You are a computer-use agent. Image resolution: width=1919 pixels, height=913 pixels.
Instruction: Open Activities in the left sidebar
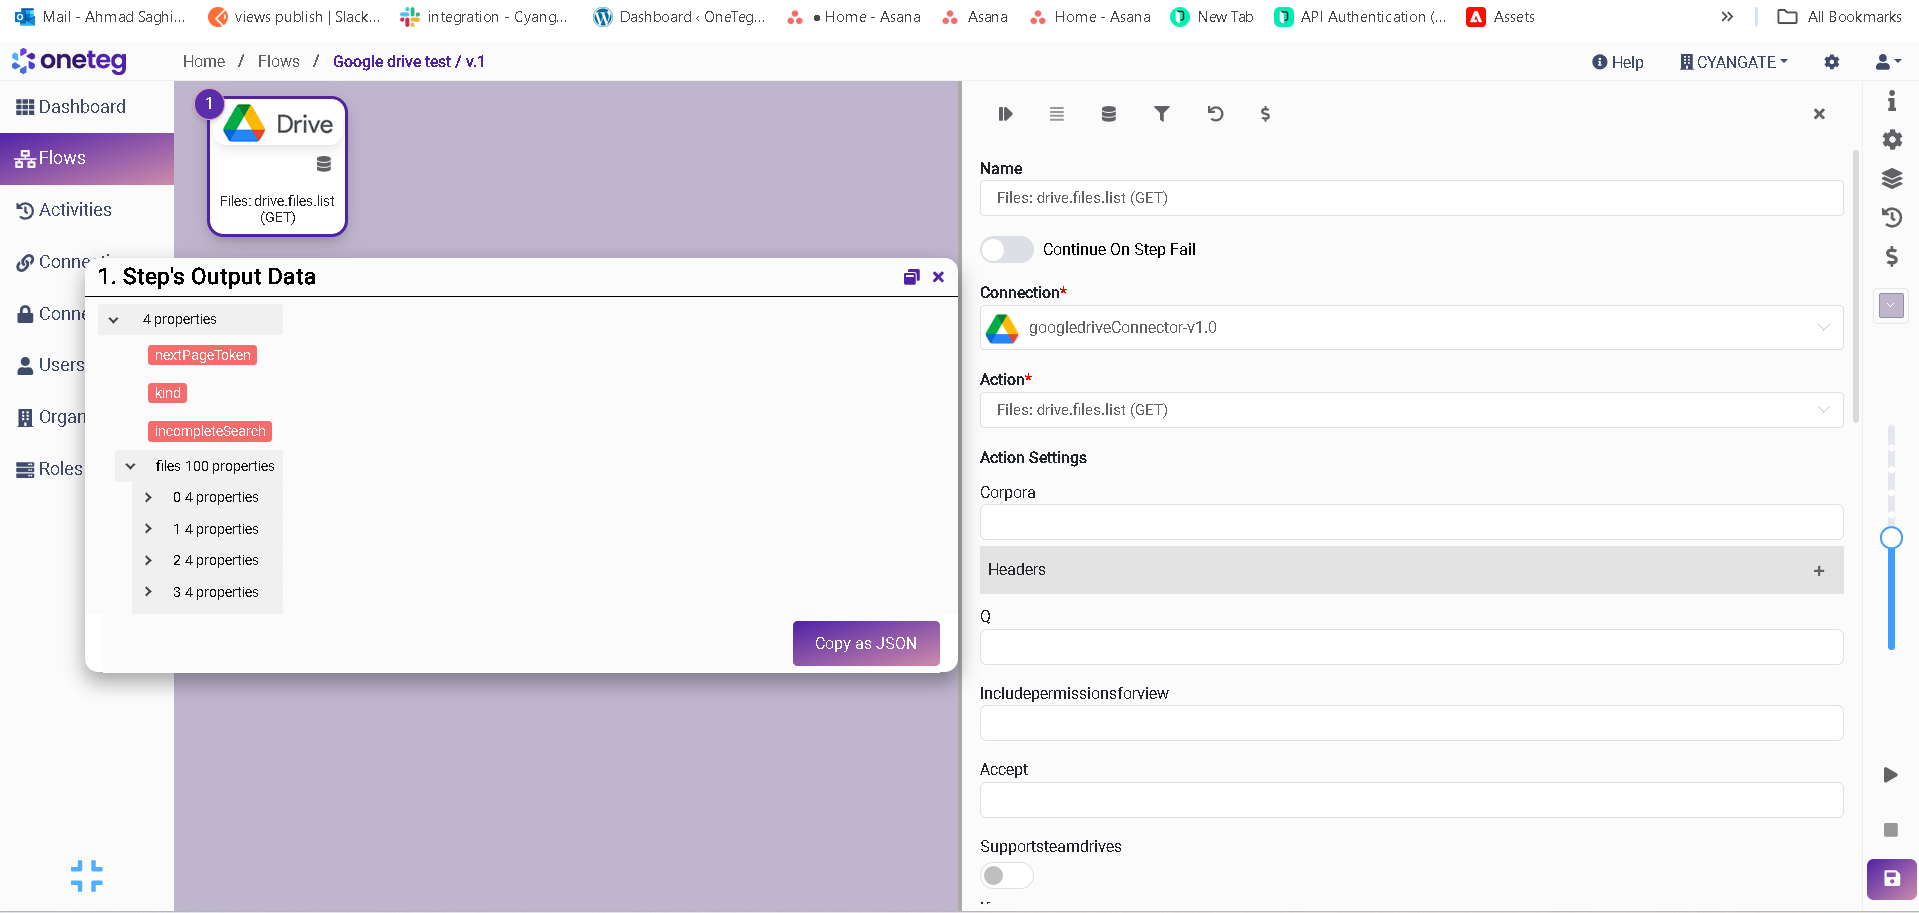[75, 210]
